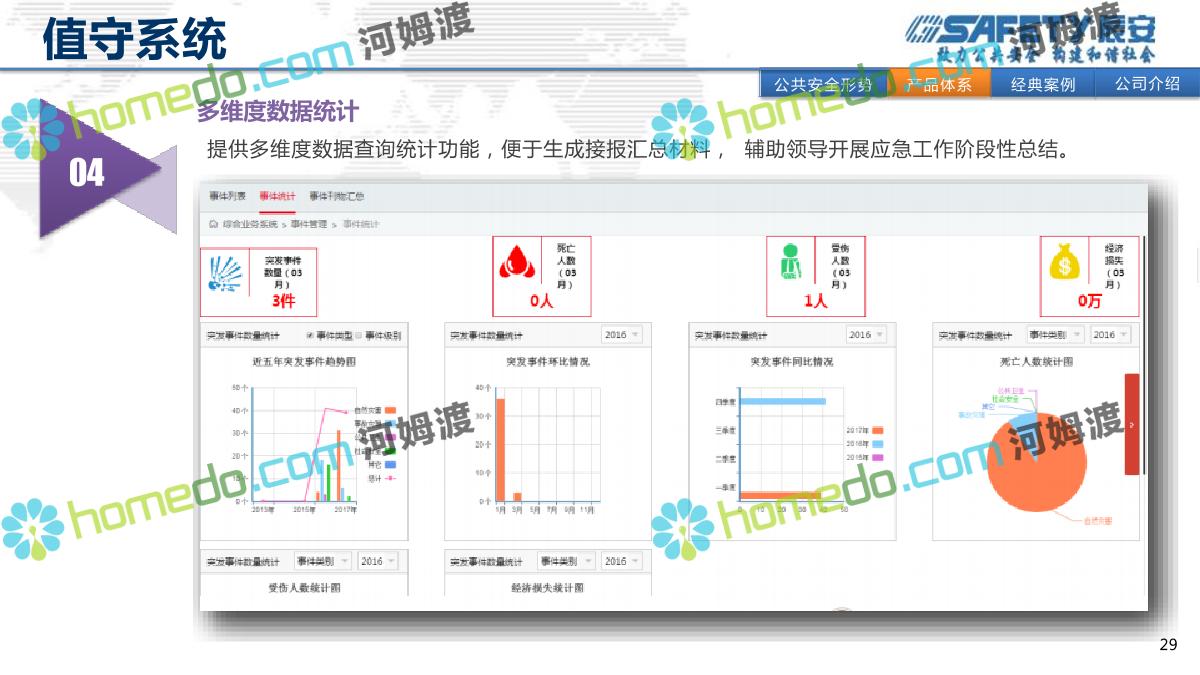Click the 事件管理 breadcrumb link
The height and width of the screenshot is (675, 1200).
coord(309,224)
